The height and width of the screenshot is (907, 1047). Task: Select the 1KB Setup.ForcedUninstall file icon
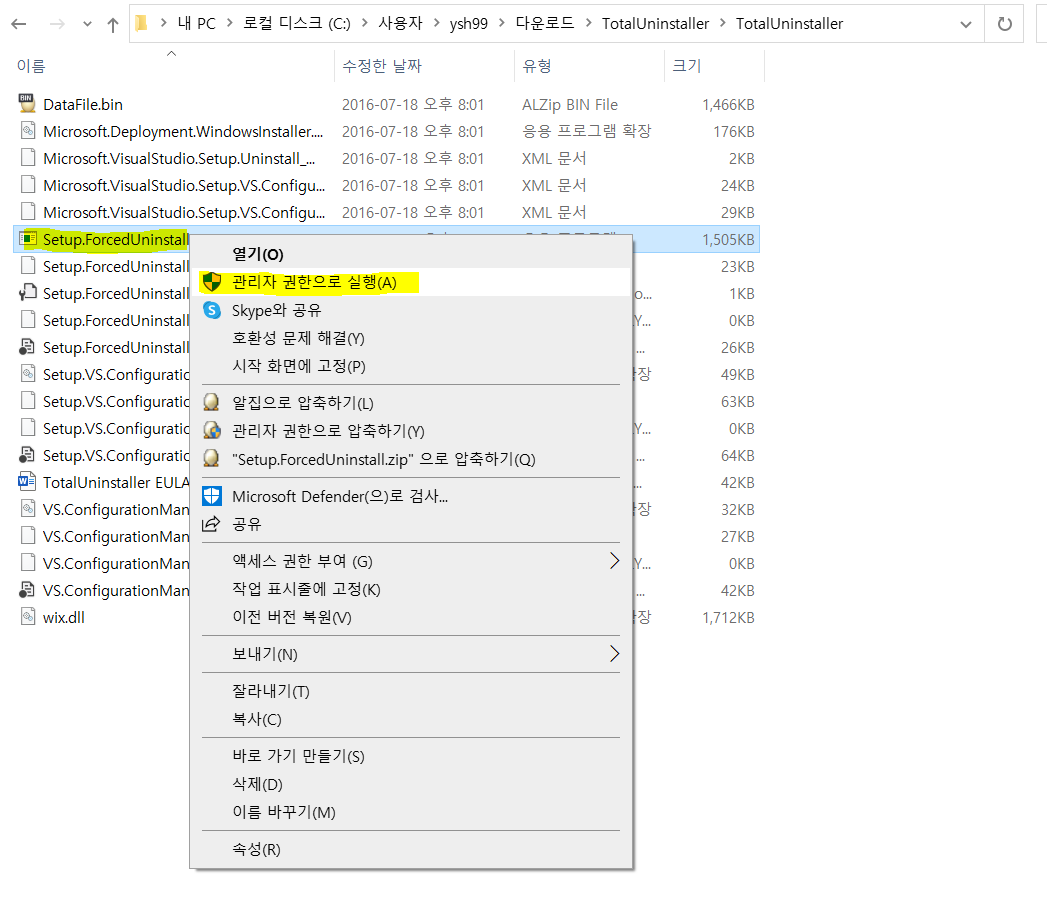pyautogui.click(x=27, y=293)
